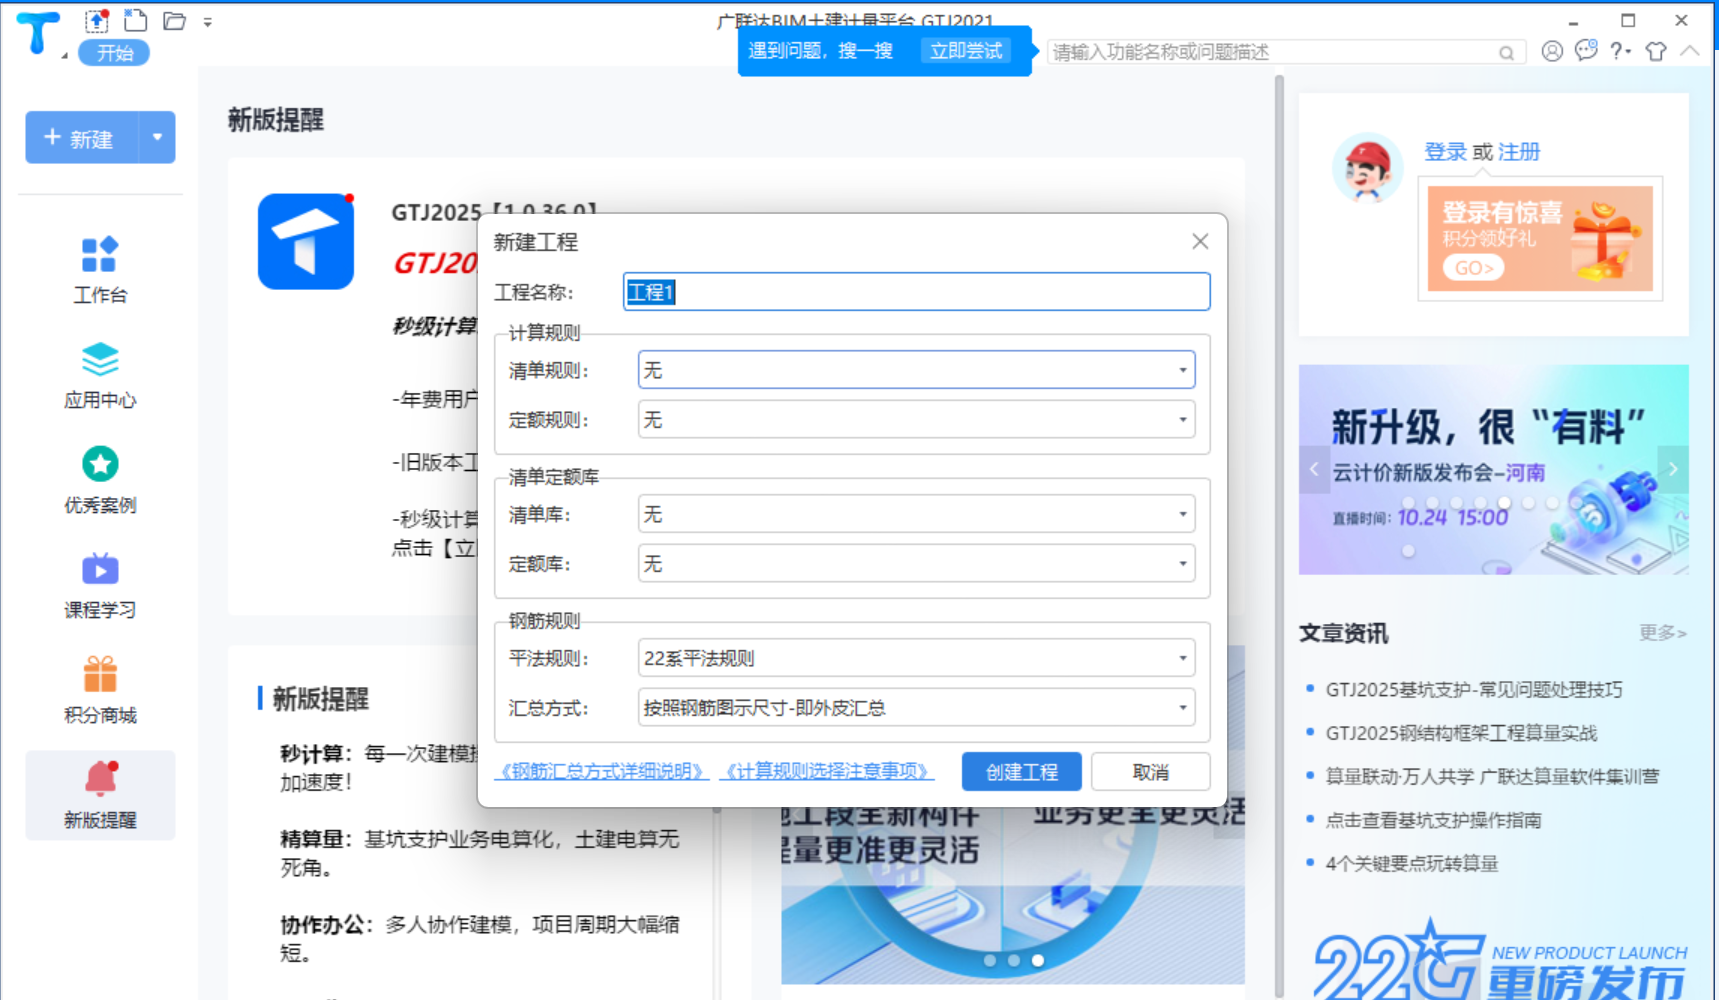Image resolution: width=1719 pixels, height=1000 pixels.
Task: Open the 定额规则 dropdown
Action: point(916,420)
